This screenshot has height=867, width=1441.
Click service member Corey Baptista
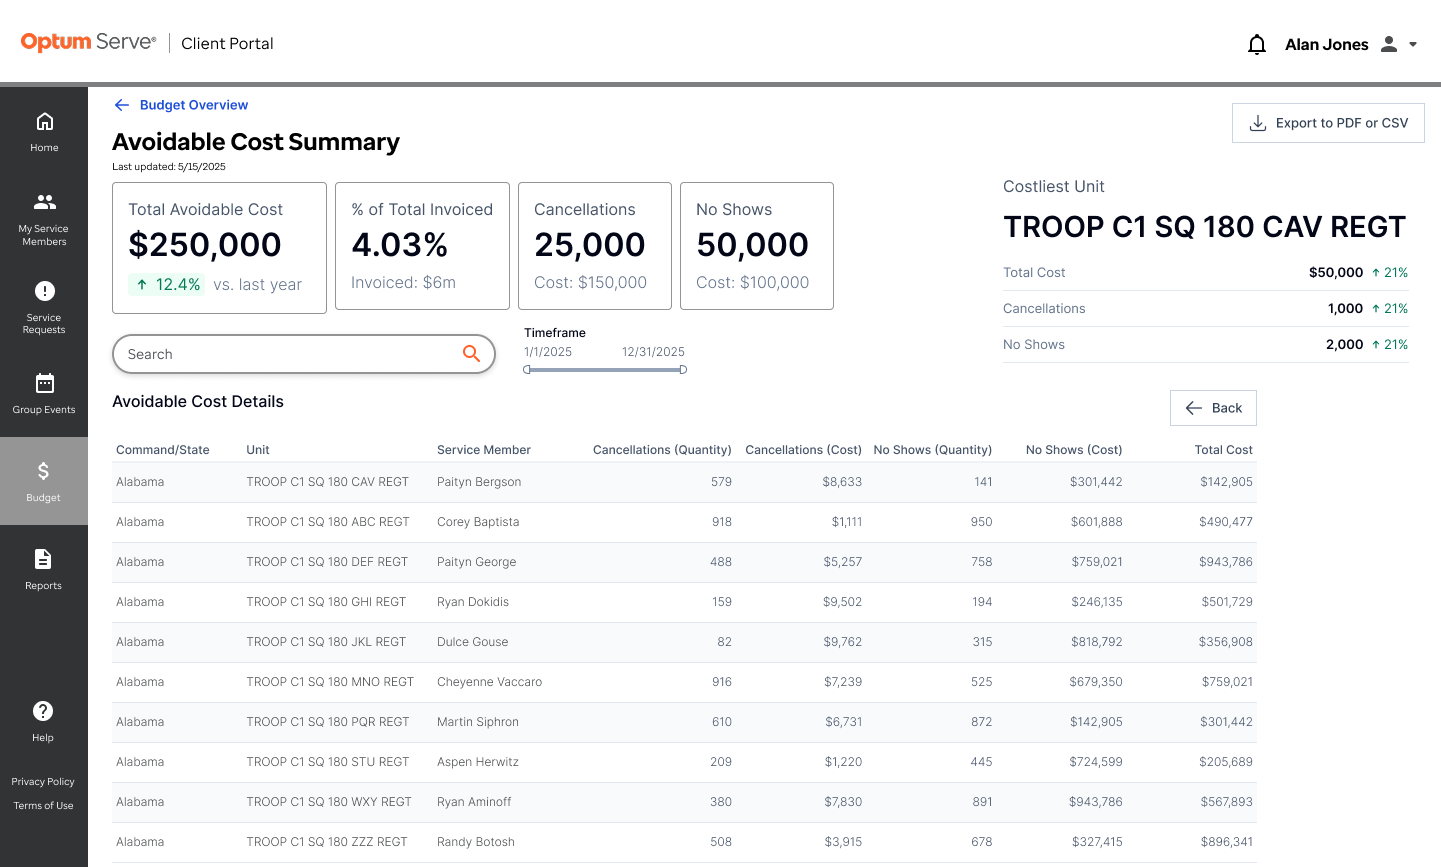click(x=478, y=522)
